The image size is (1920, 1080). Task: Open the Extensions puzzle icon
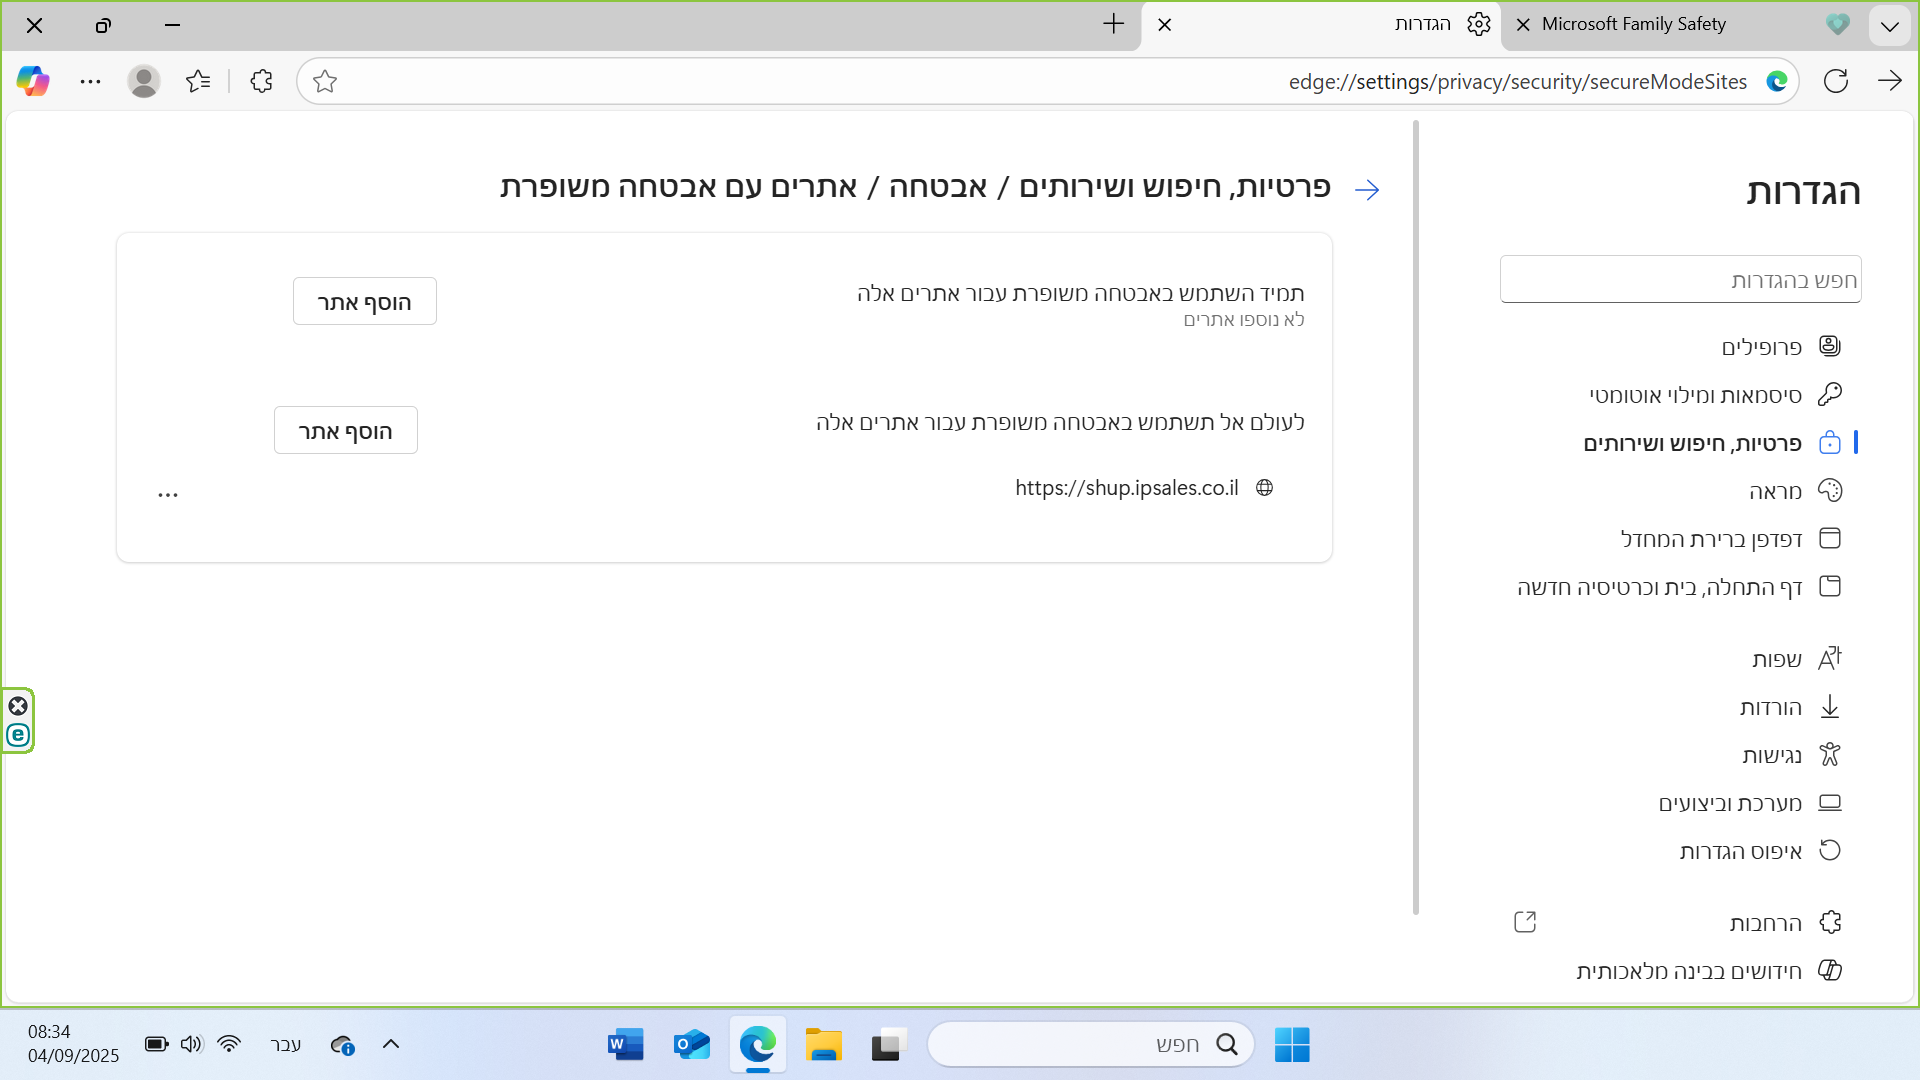point(261,81)
